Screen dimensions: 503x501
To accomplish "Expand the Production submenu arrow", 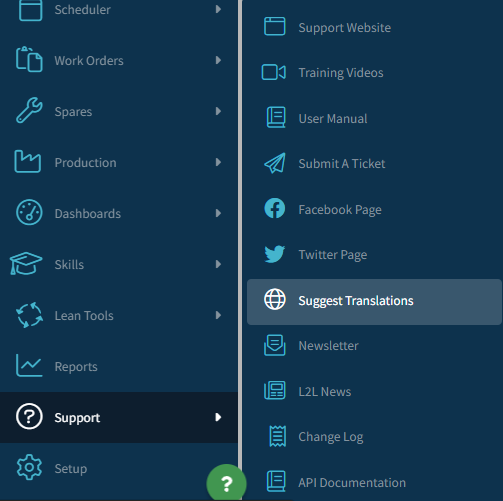I will (218, 162).
